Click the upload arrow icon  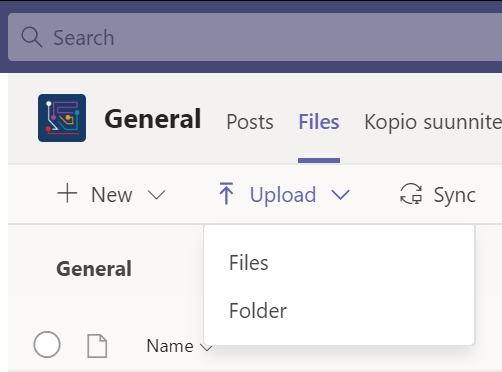click(x=226, y=193)
